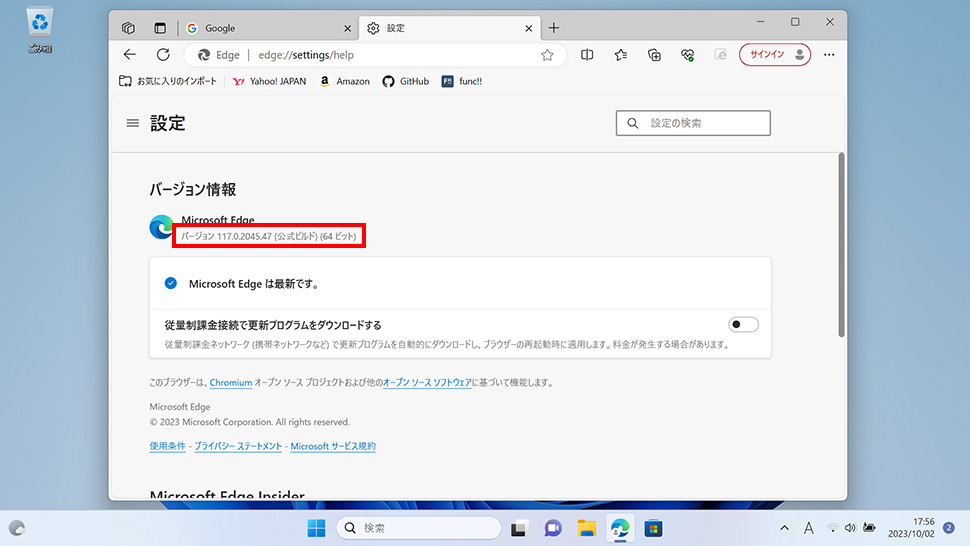970x546 pixels.
Task: Open the プライバシー ステートメント link
Action: click(x=238, y=446)
